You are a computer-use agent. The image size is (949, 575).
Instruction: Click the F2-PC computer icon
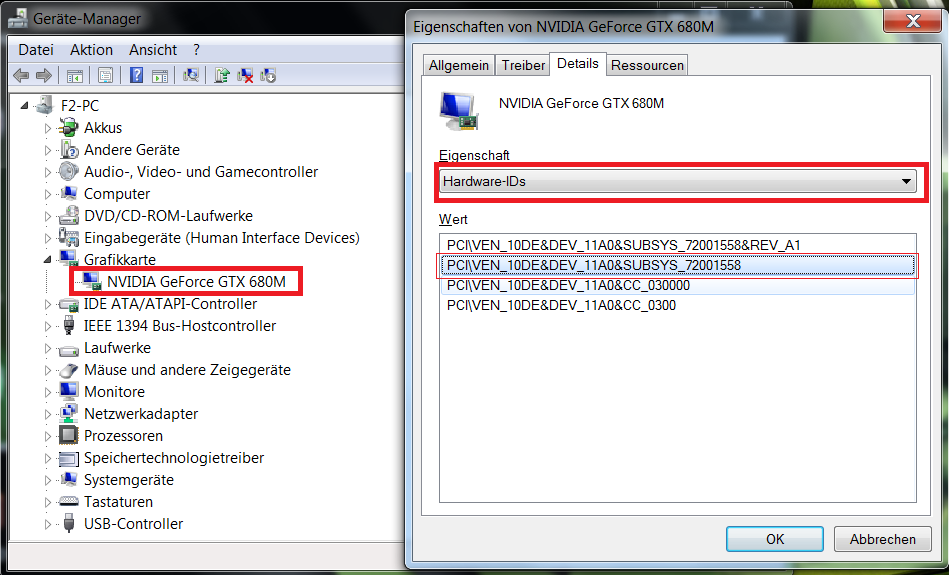pos(45,105)
